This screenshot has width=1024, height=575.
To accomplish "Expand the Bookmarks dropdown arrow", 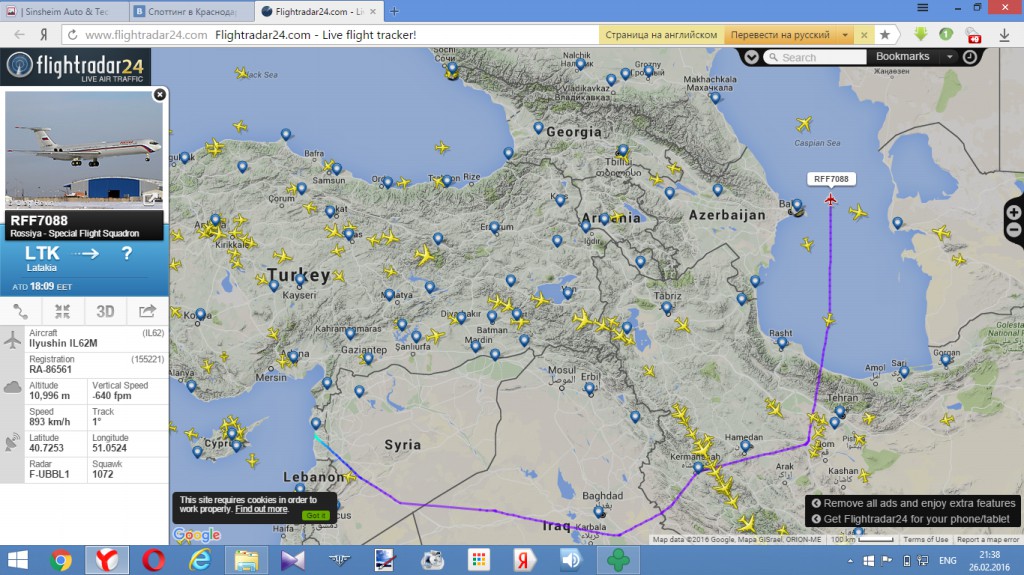I will pyautogui.click(x=950, y=58).
